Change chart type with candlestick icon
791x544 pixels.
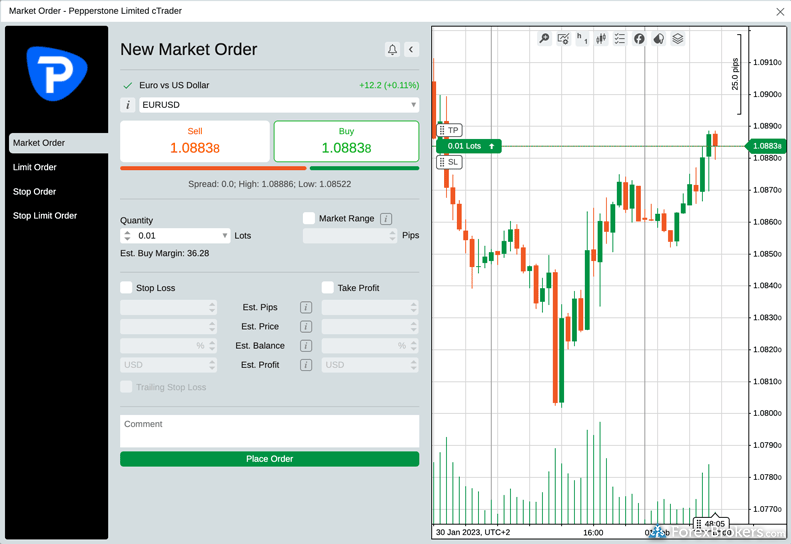[601, 39]
